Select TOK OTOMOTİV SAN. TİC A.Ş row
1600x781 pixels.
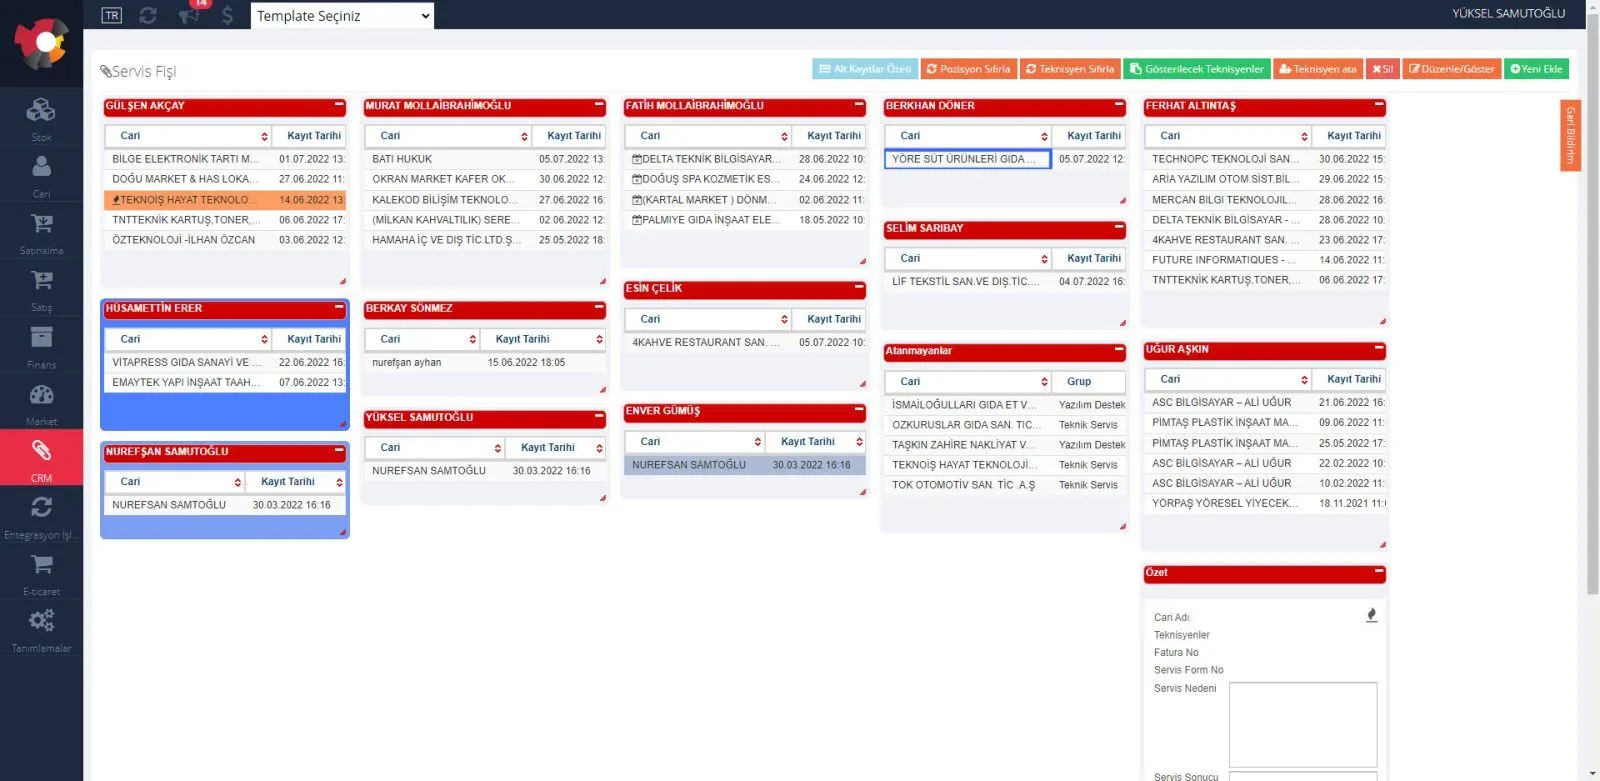point(1005,485)
